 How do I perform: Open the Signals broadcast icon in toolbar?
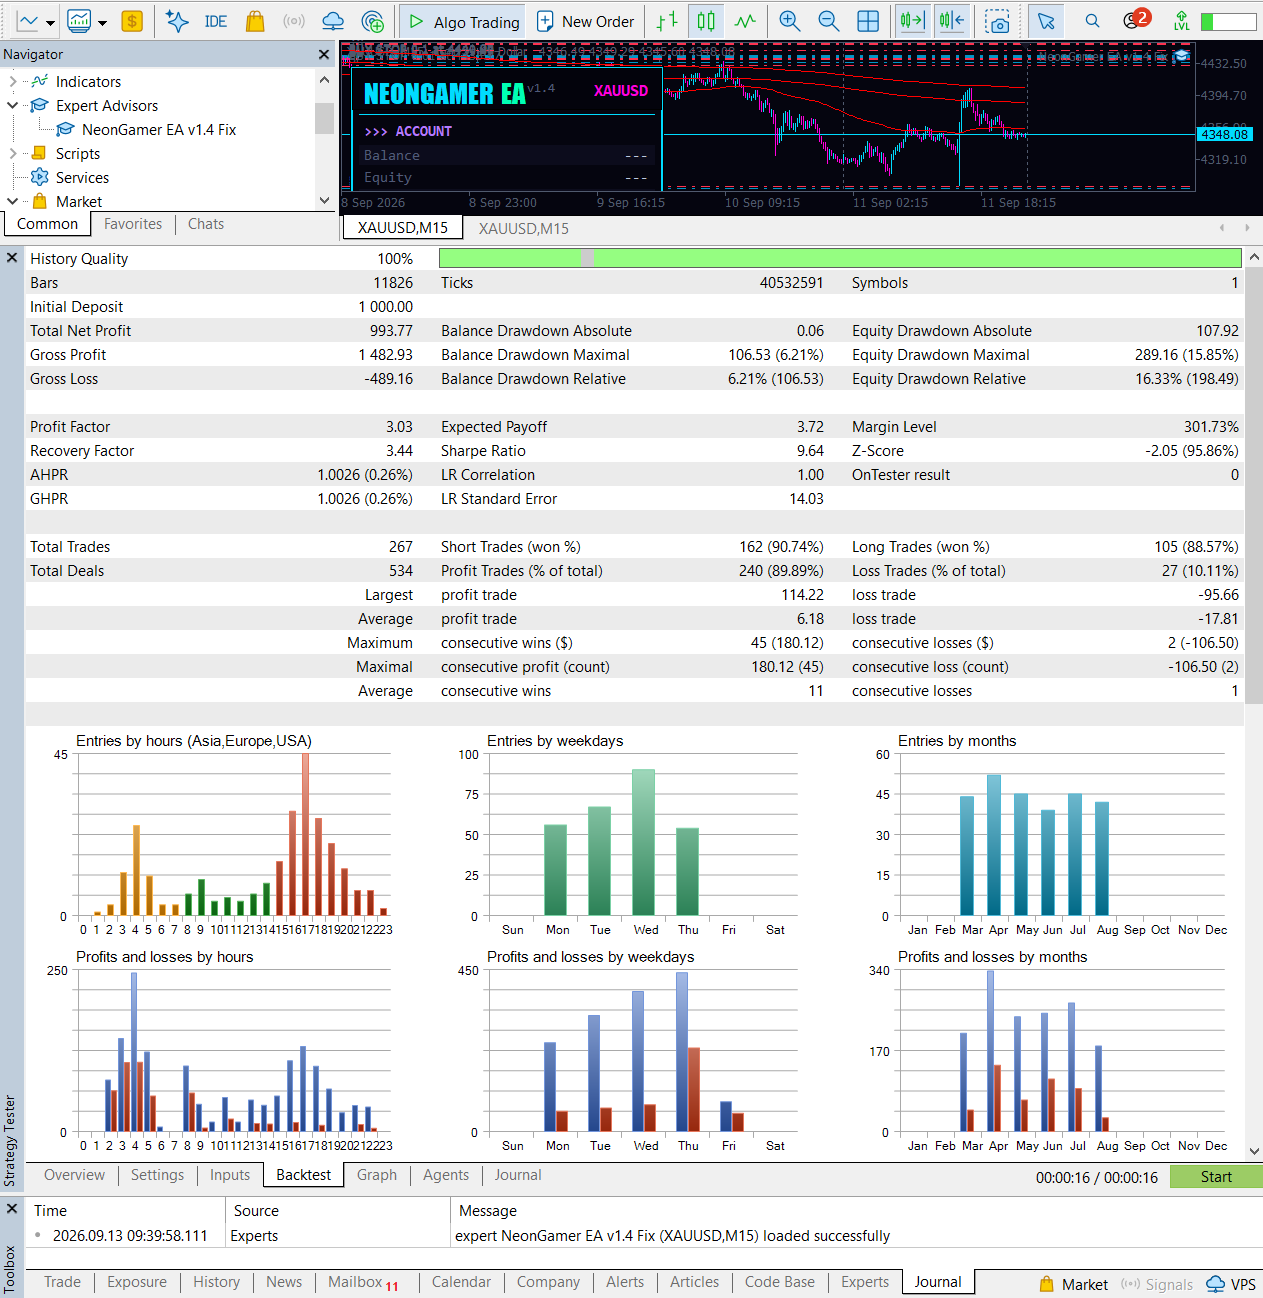coord(294,21)
